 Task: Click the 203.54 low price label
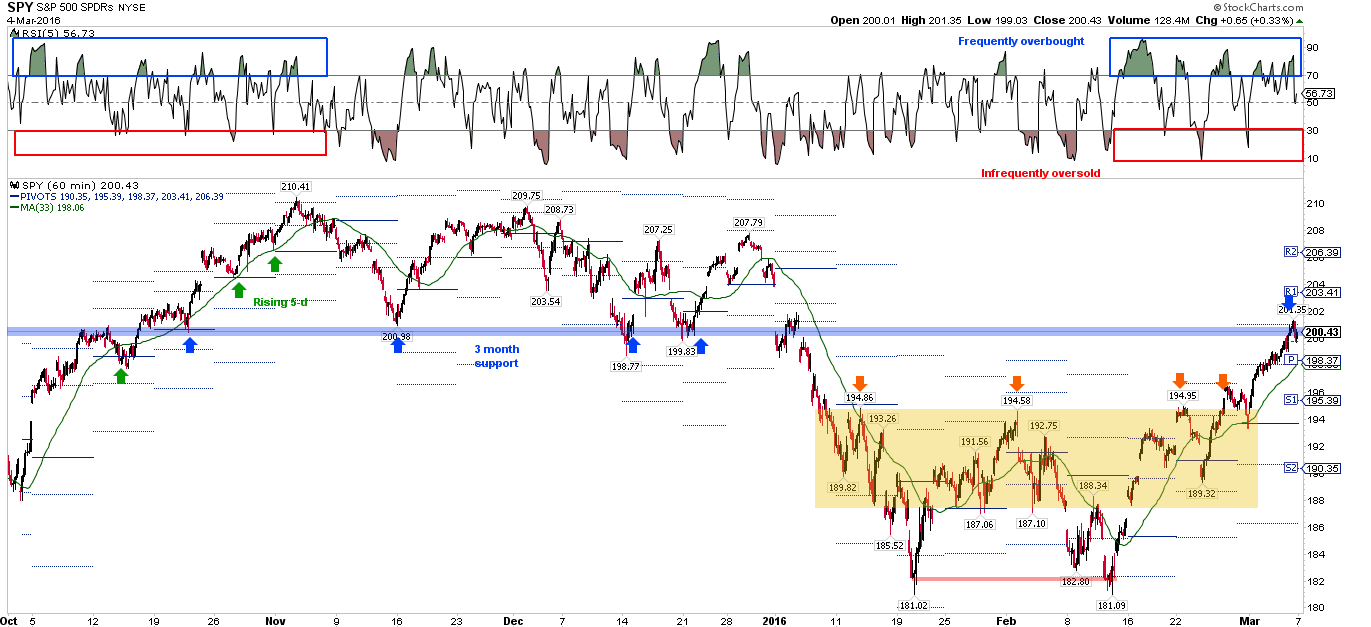pos(544,301)
